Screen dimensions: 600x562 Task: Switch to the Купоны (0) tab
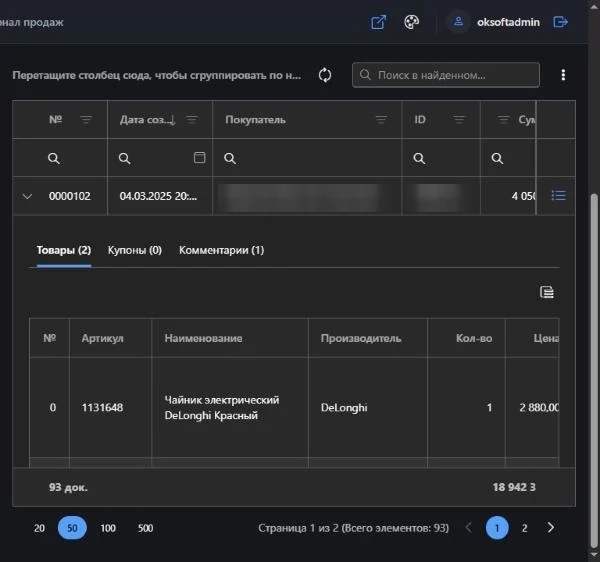[135, 250]
